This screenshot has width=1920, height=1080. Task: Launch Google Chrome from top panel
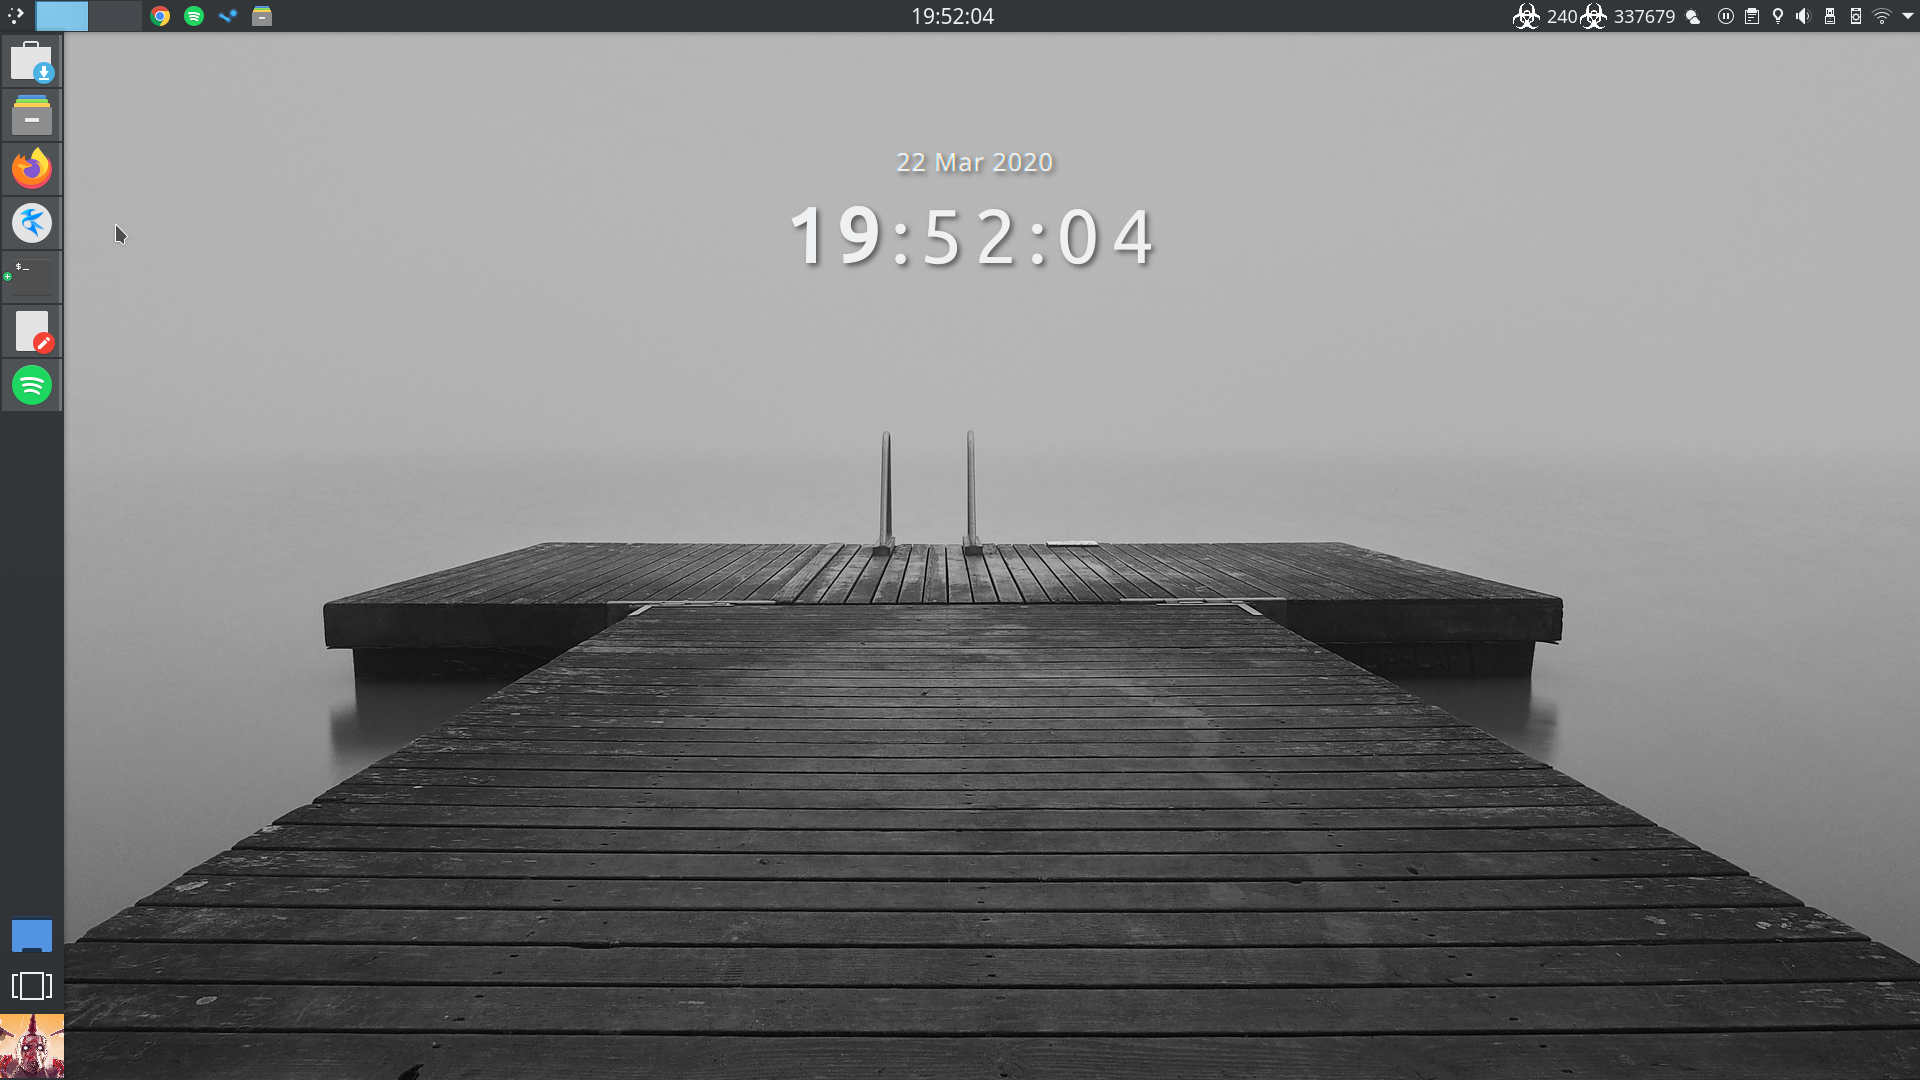coord(160,16)
